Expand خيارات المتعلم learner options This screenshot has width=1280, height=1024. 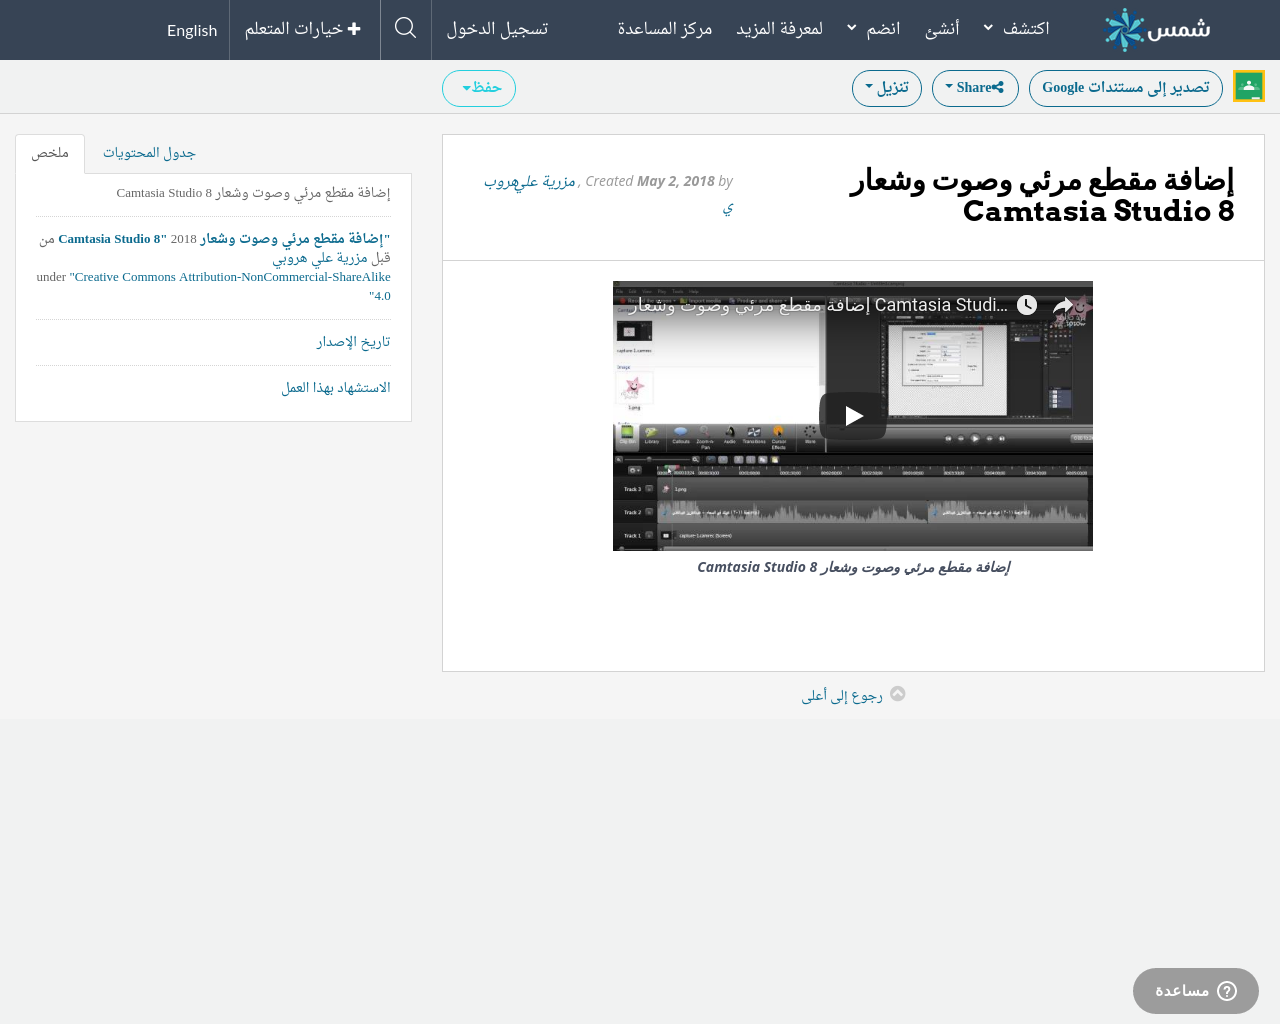[303, 29]
